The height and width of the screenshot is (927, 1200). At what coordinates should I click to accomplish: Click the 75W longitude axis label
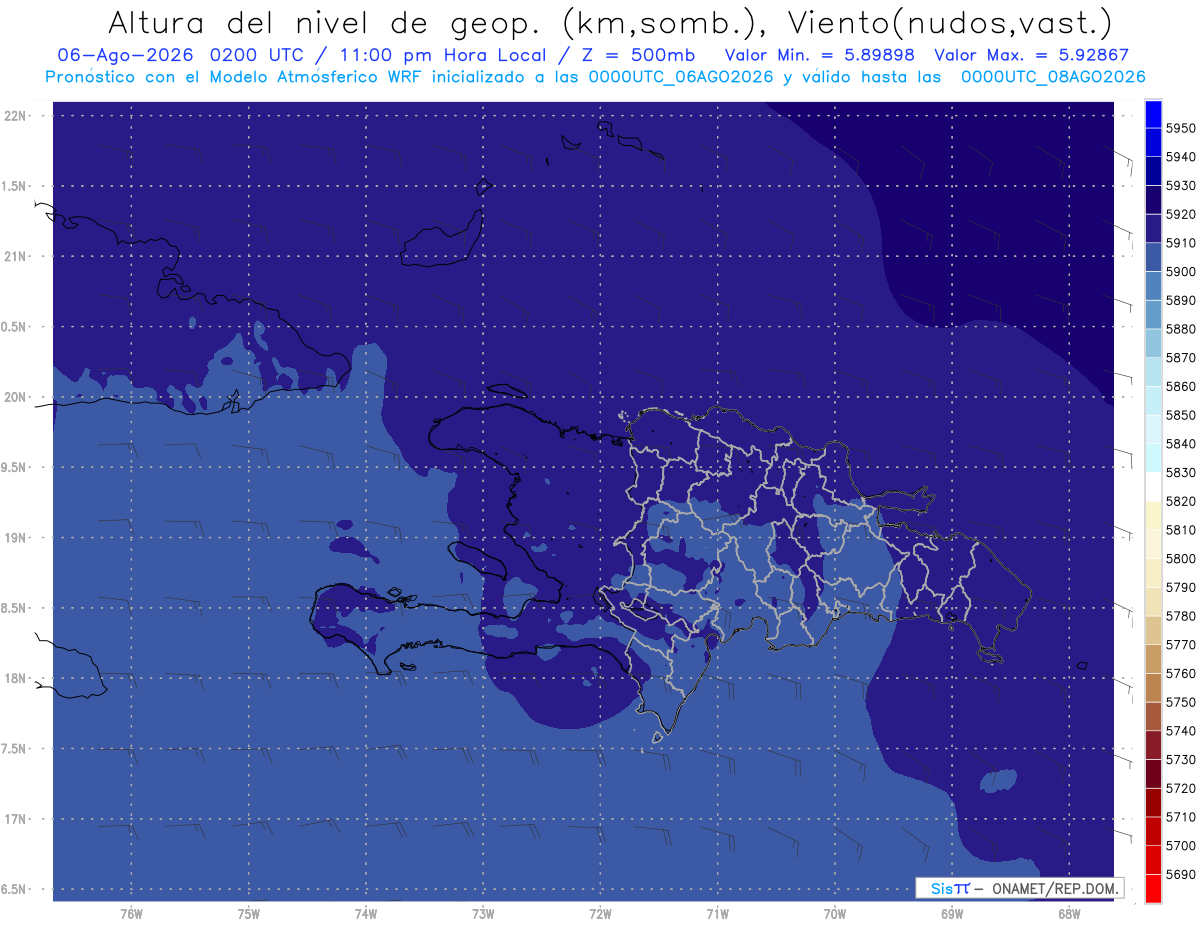248,913
